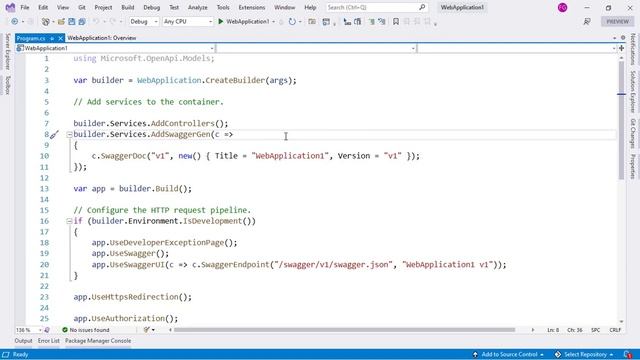Viewport: 640px width, 360px height.
Task: Pin the Program.cs tab
Action: point(52,38)
